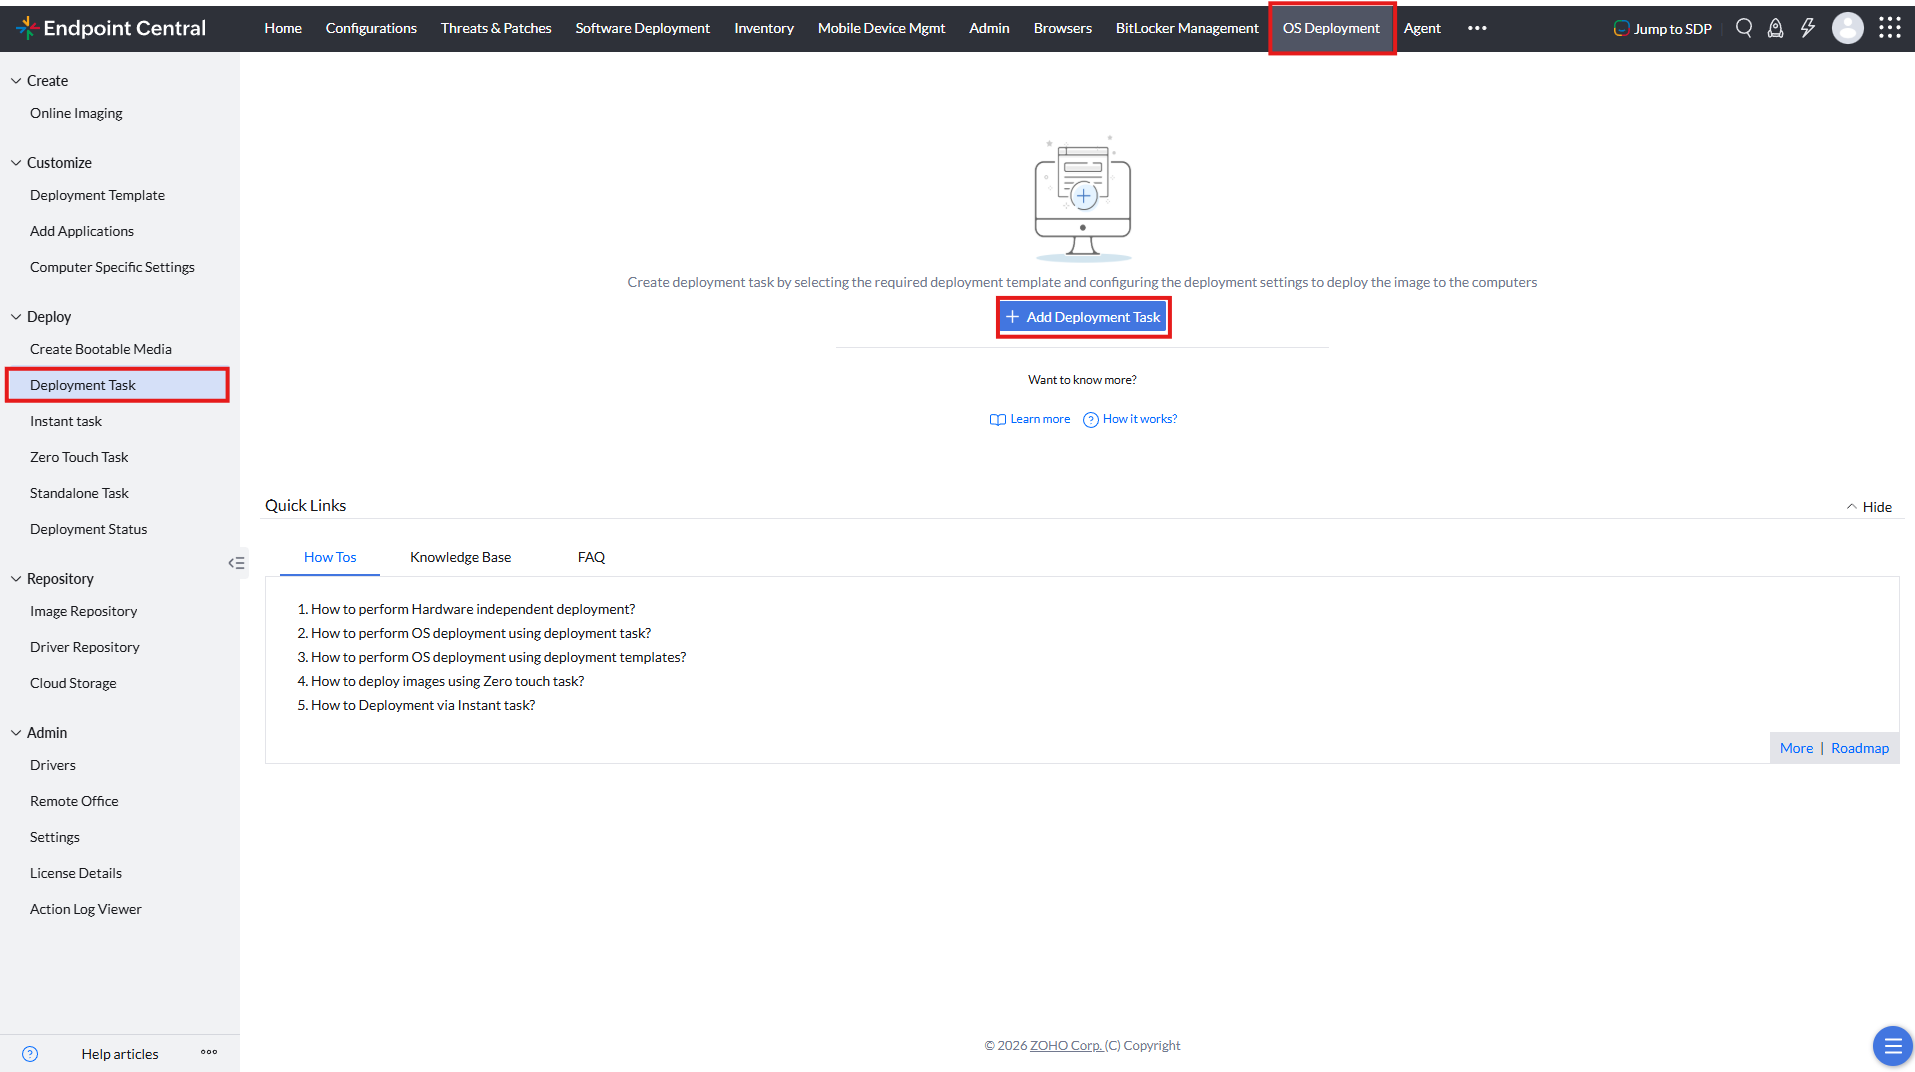The image size is (1915, 1072).
Task: Open the Configurations menu
Action: pos(371,28)
